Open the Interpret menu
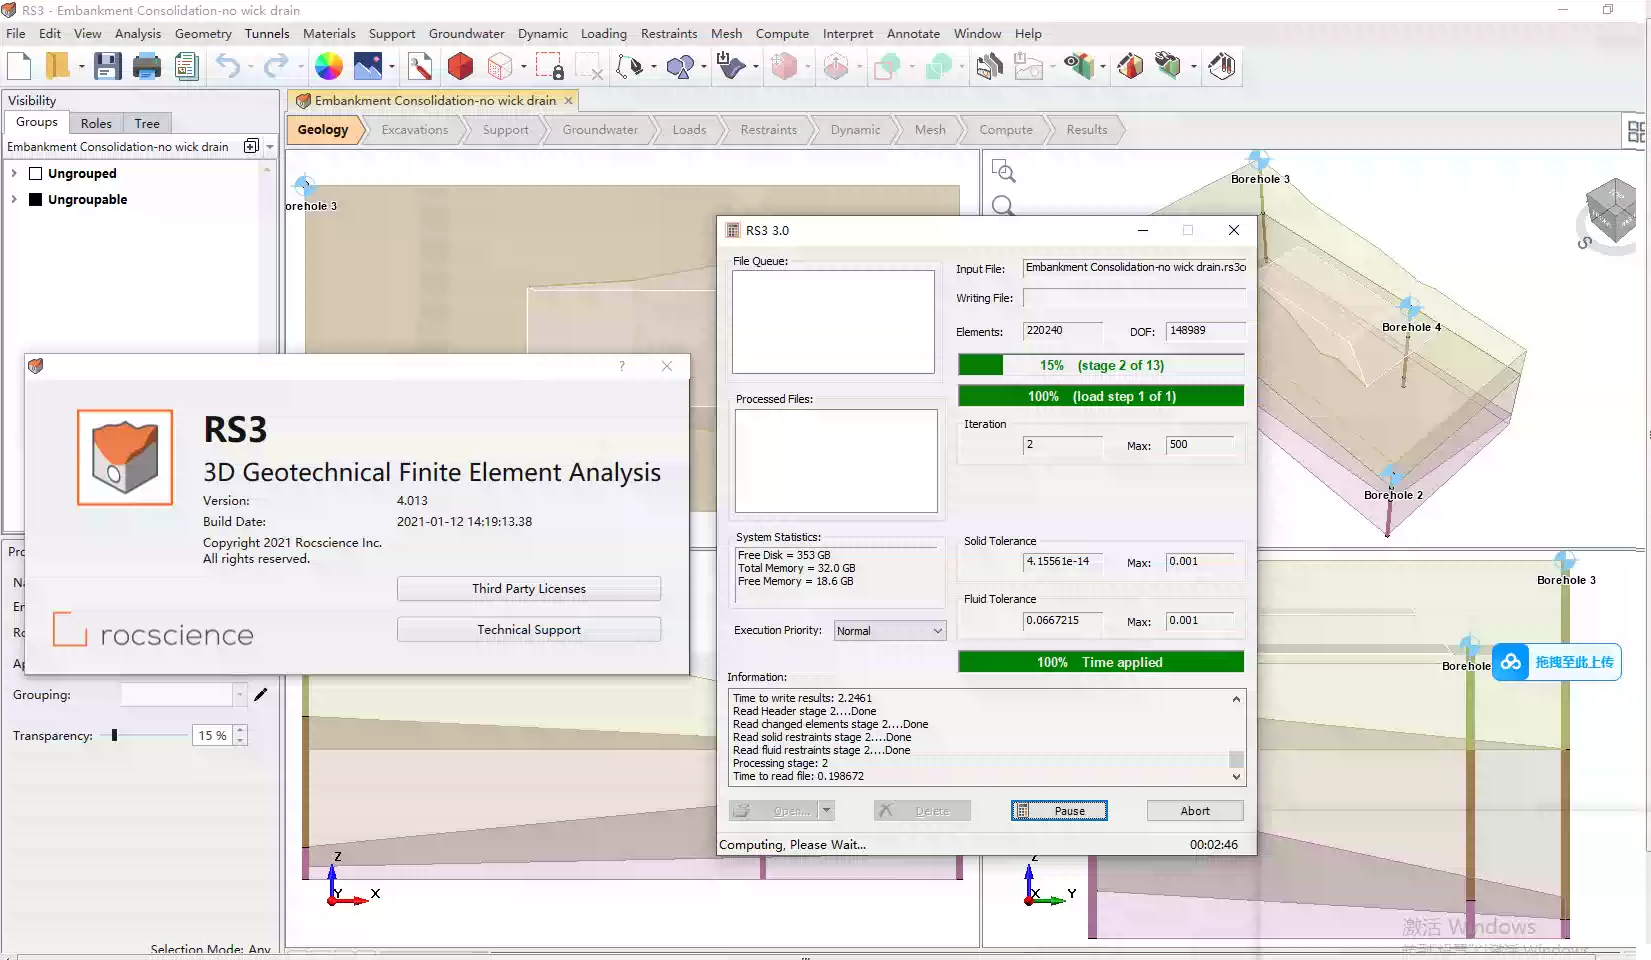 [848, 33]
